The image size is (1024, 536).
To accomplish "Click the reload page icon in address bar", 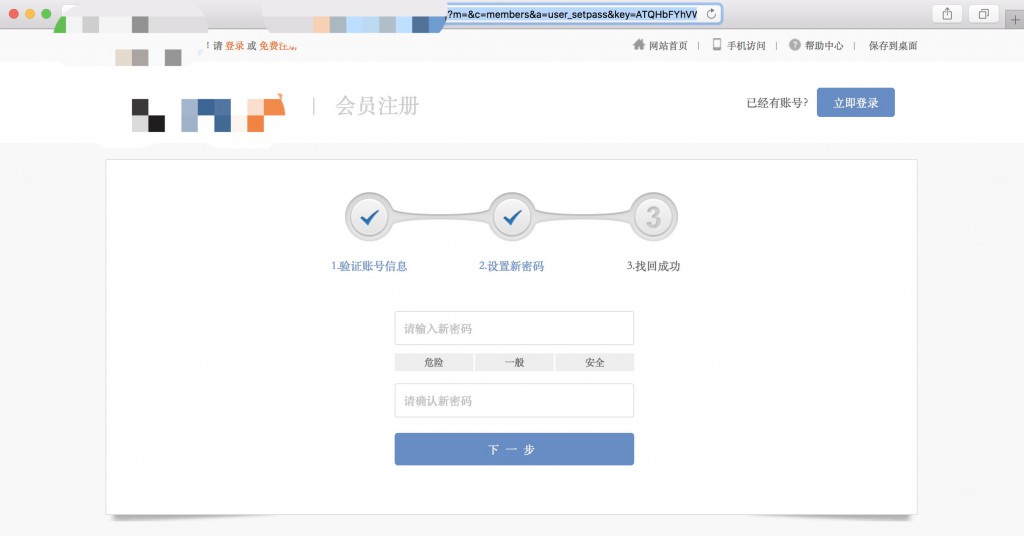I will click(x=711, y=14).
